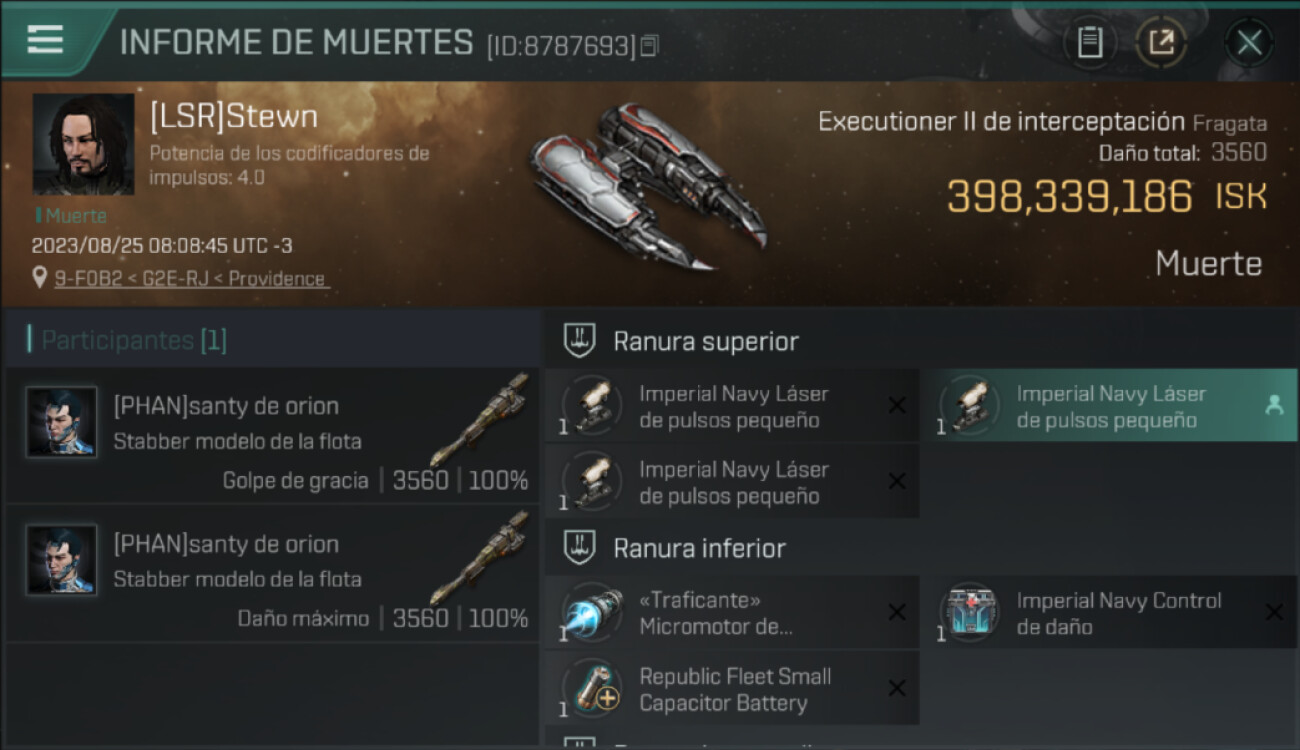The height and width of the screenshot is (750, 1300).
Task: Select the Daño máximo participant entry
Action: (272, 573)
